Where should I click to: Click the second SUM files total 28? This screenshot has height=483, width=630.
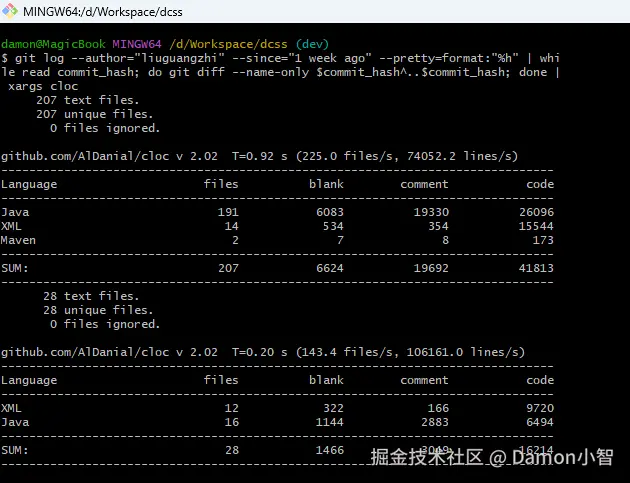232,450
